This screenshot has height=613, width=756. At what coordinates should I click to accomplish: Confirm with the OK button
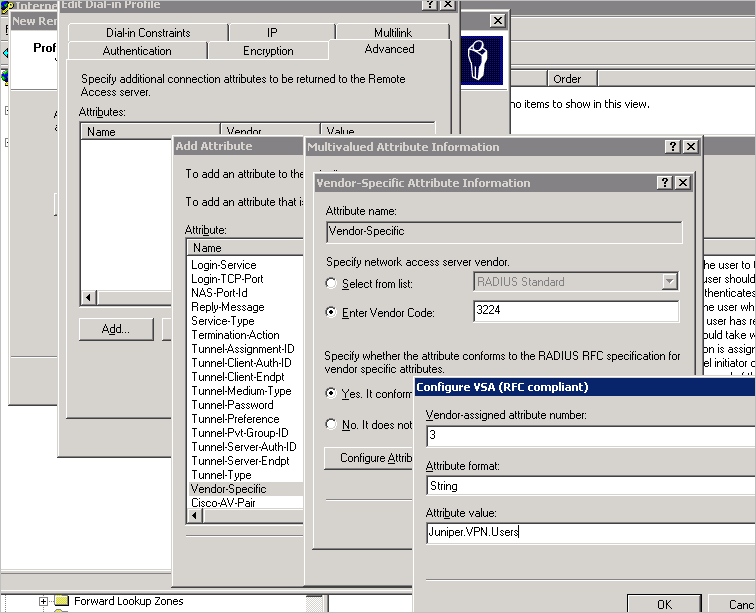pyautogui.click(x=664, y=604)
